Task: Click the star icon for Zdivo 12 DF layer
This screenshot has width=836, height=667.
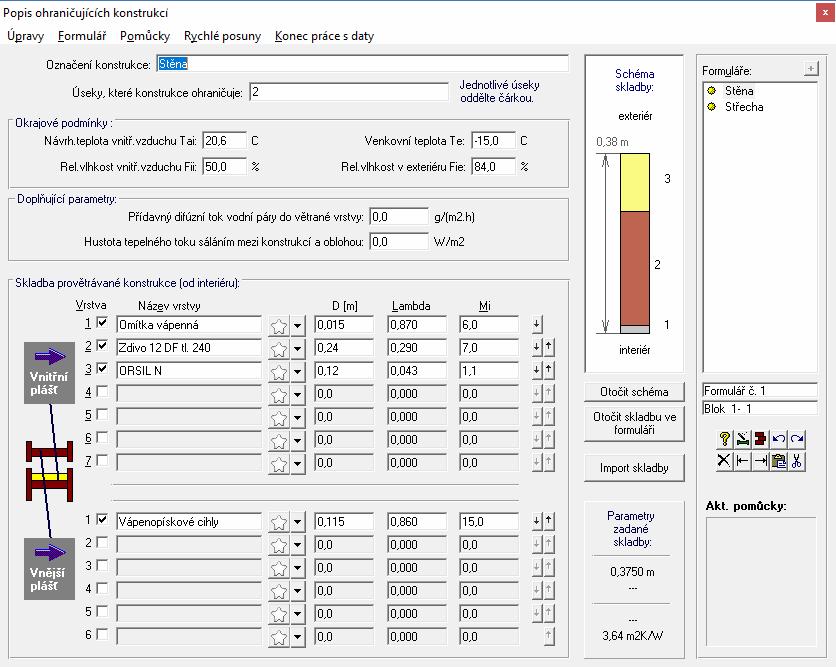Action: click(x=279, y=349)
